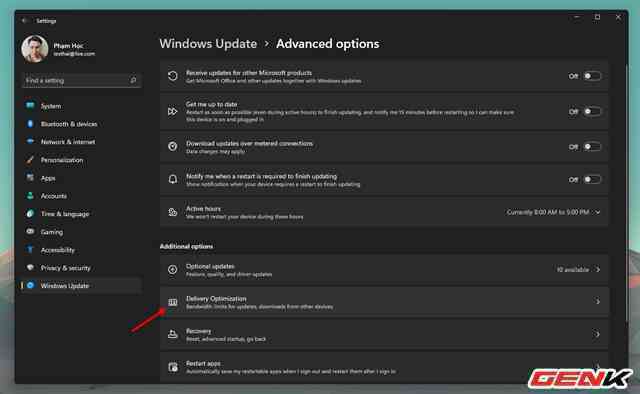Open the Gaming sidebar label
The height and width of the screenshot is (394, 640).
[52, 232]
